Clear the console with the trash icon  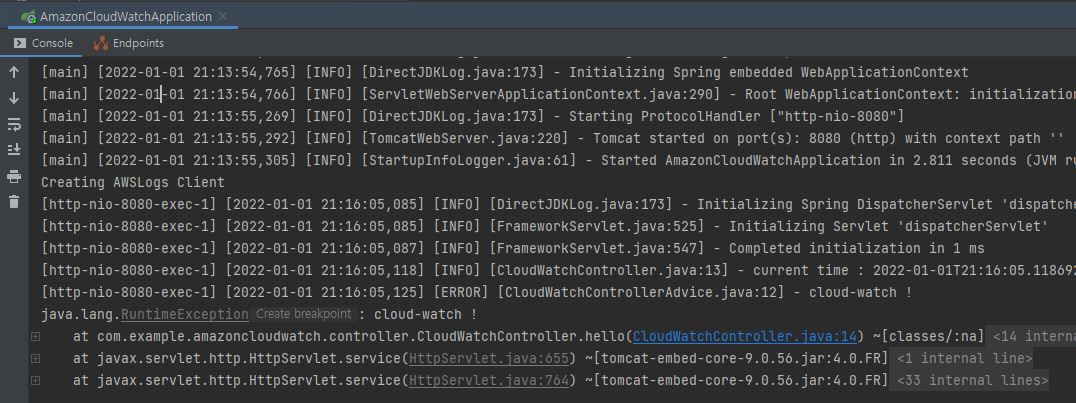(14, 202)
